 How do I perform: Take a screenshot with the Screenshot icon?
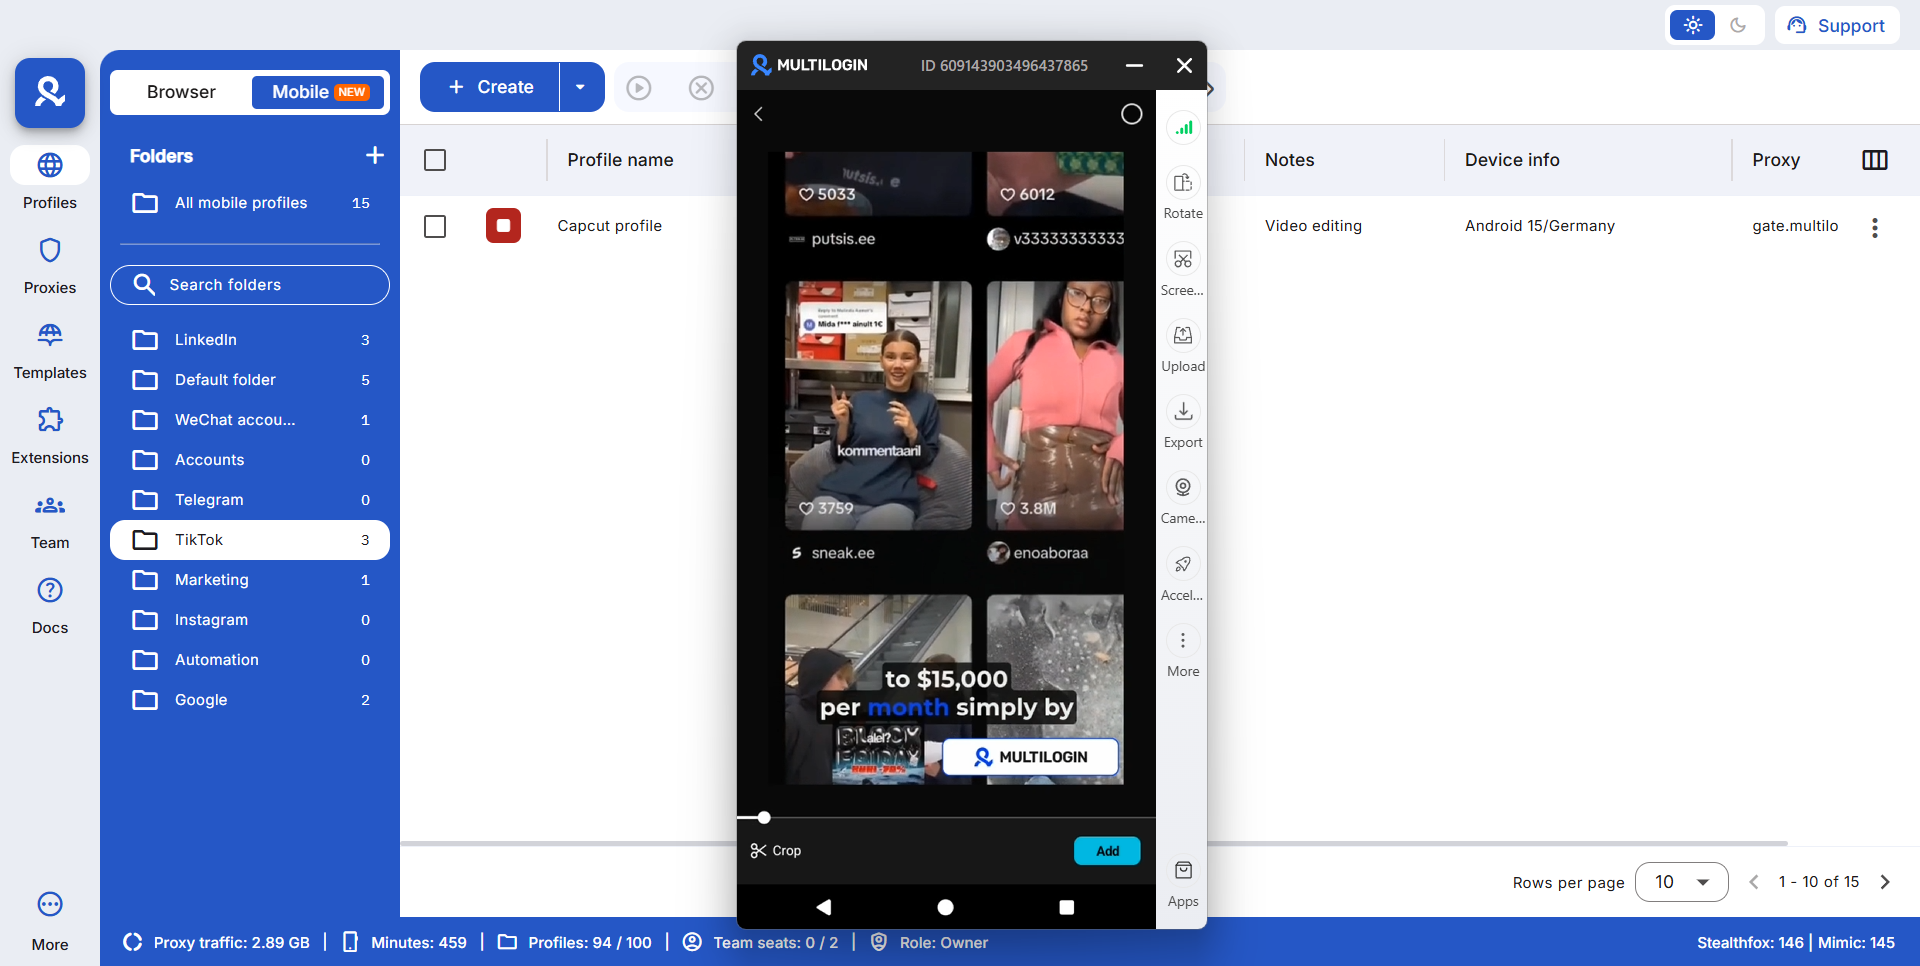[x=1183, y=260]
